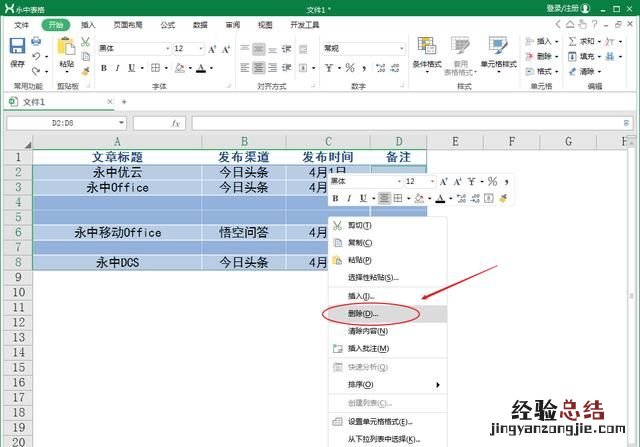Toggle Underline in the mini toolbar

[x=361, y=198]
